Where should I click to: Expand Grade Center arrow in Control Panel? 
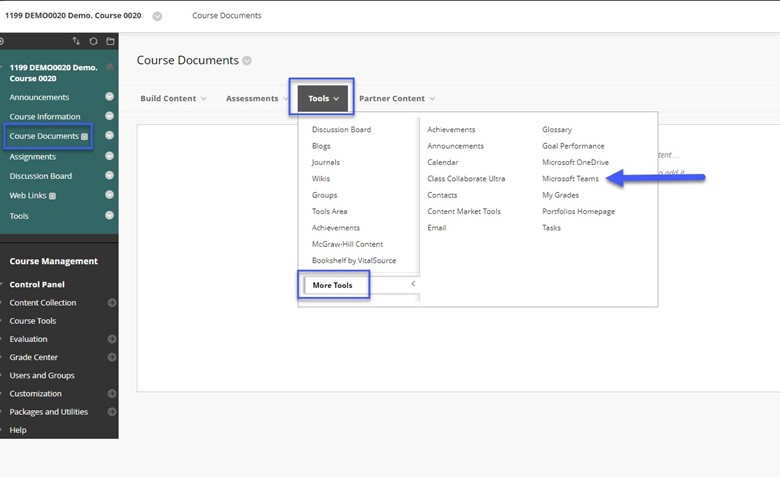click(111, 357)
